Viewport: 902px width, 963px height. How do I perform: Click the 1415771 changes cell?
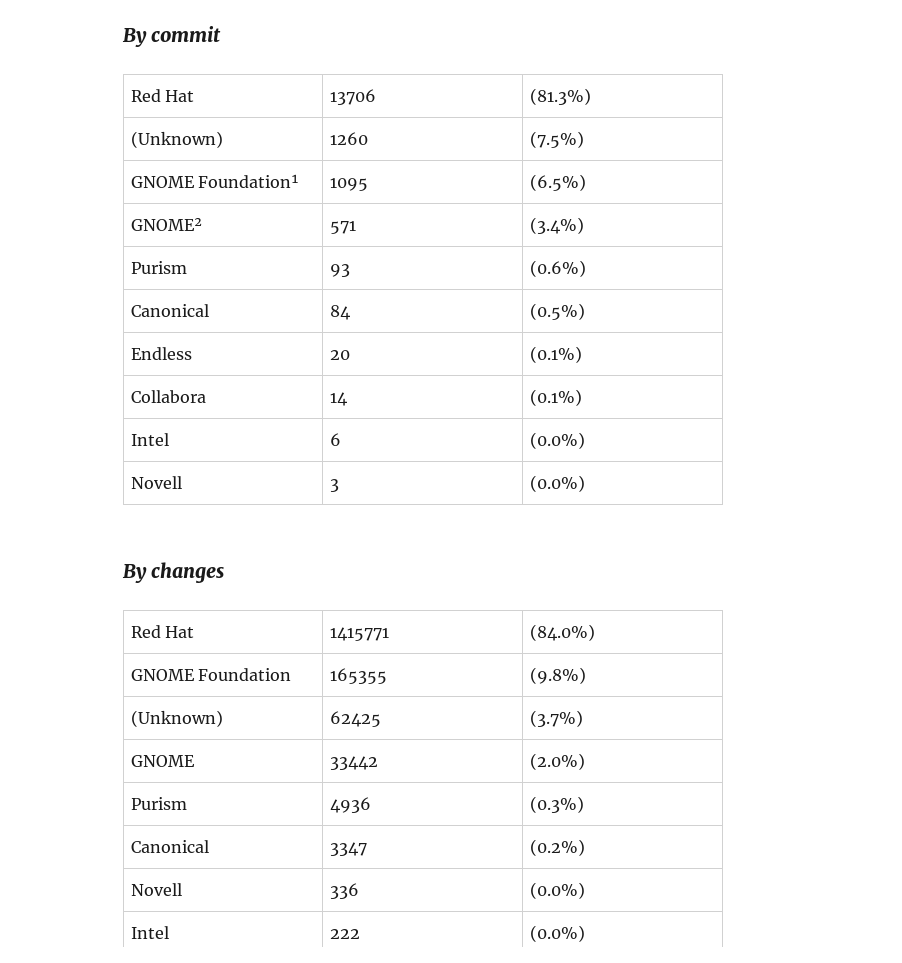point(360,632)
